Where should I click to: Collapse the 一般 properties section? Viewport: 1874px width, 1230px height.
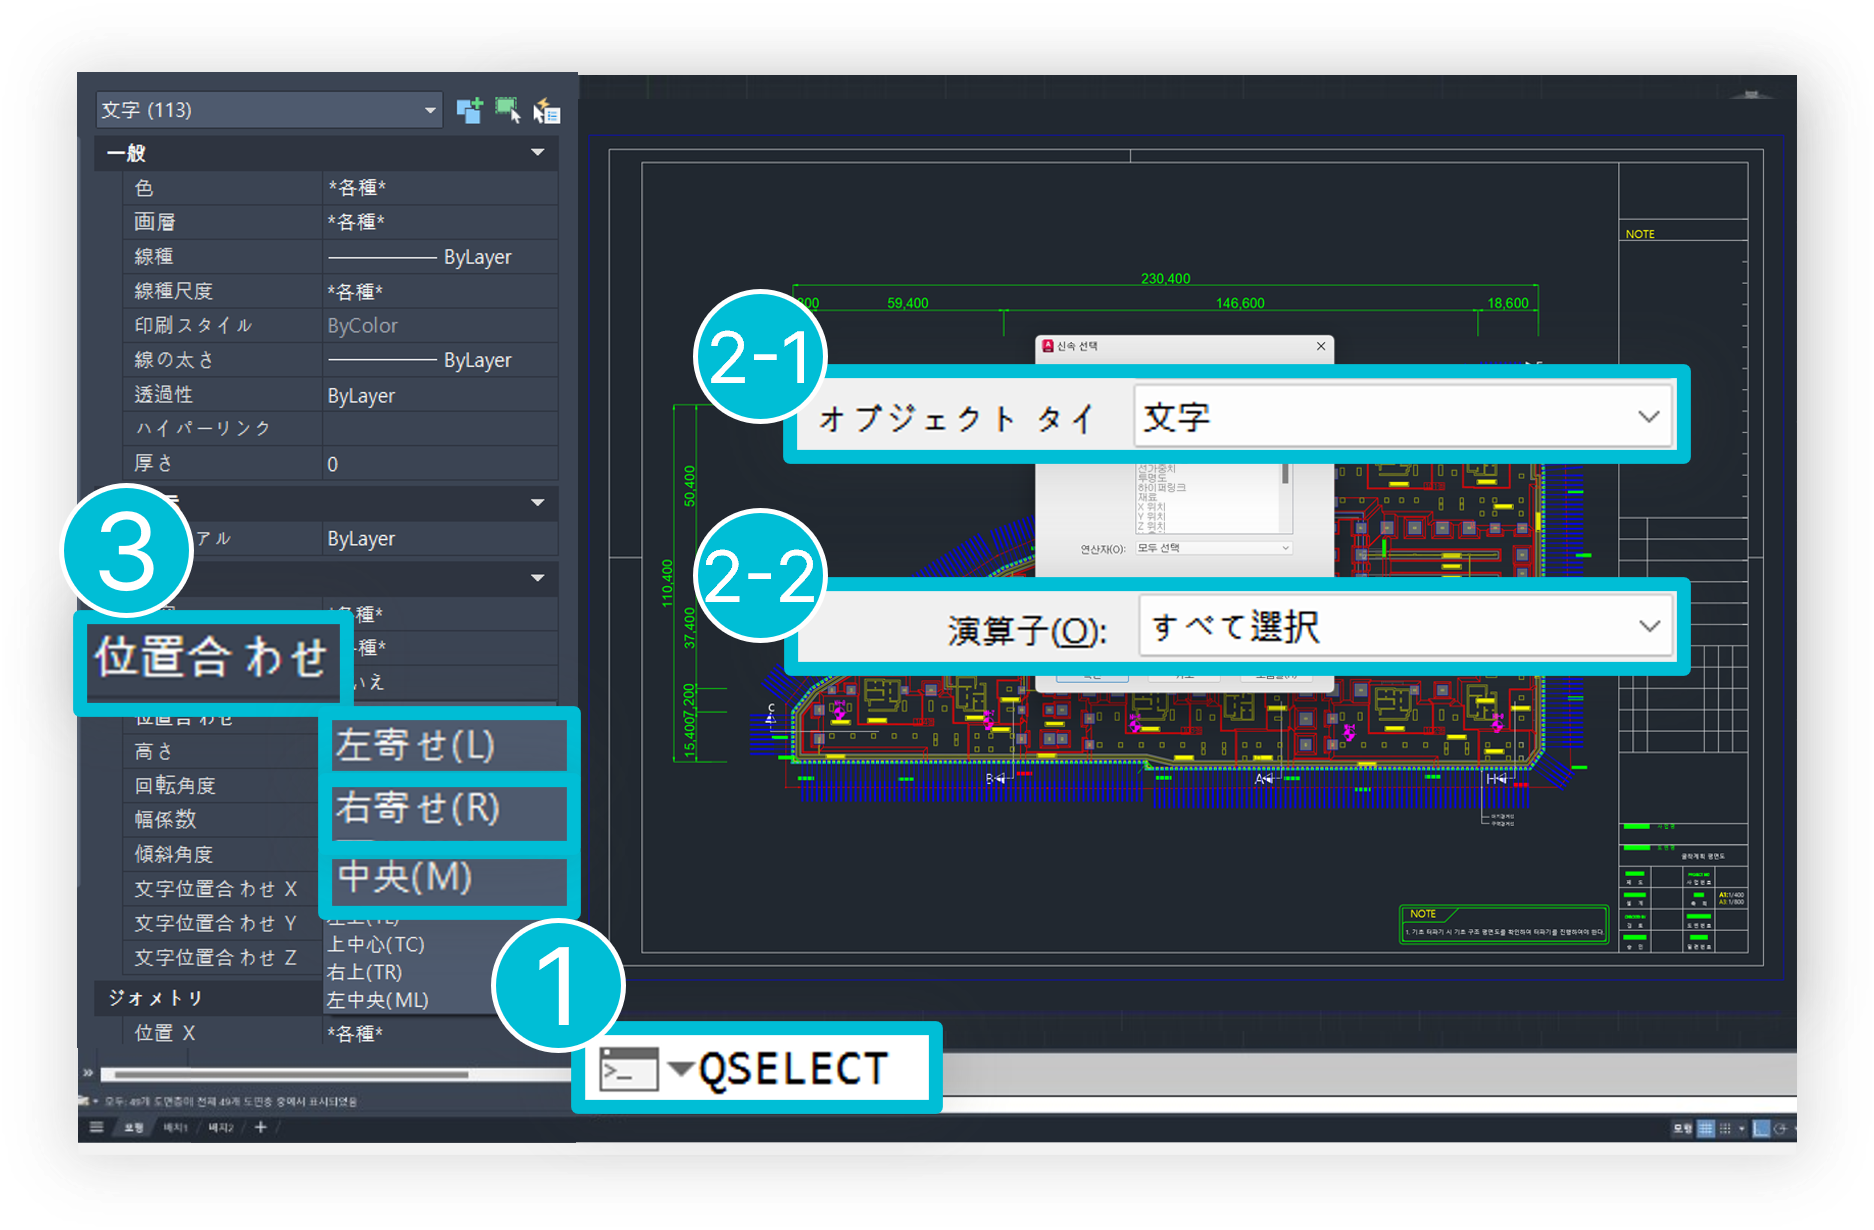pyautogui.click(x=537, y=153)
